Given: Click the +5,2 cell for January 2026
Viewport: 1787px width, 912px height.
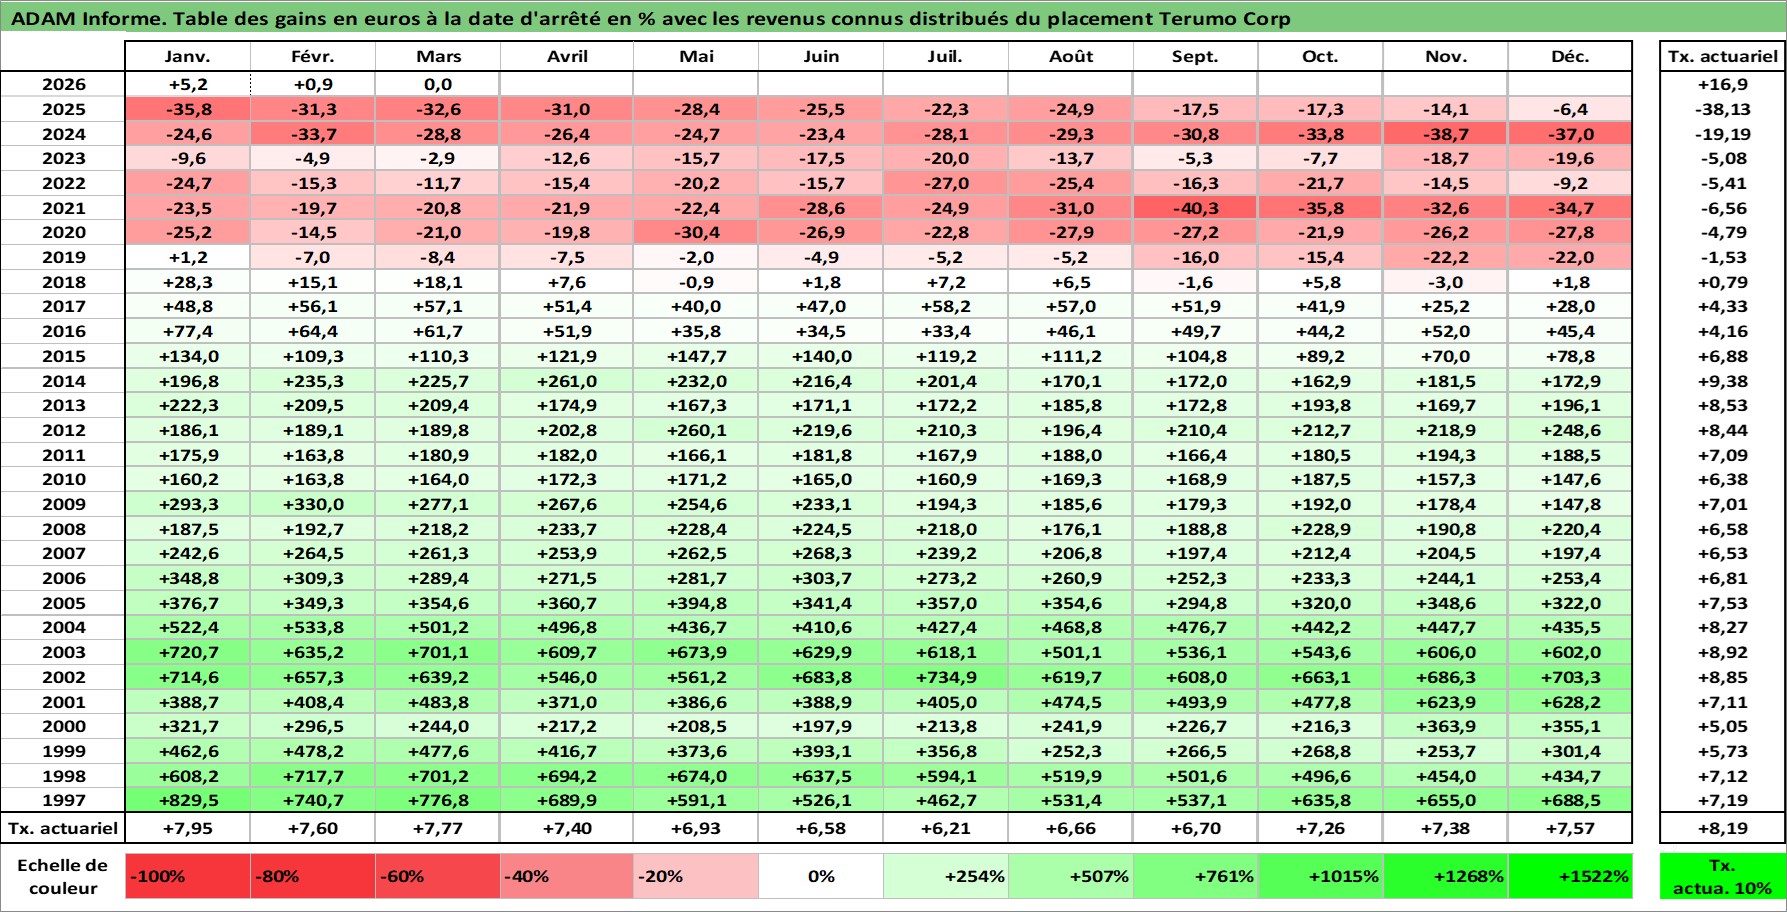Looking at the screenshot, I should (x=187, y=85).
